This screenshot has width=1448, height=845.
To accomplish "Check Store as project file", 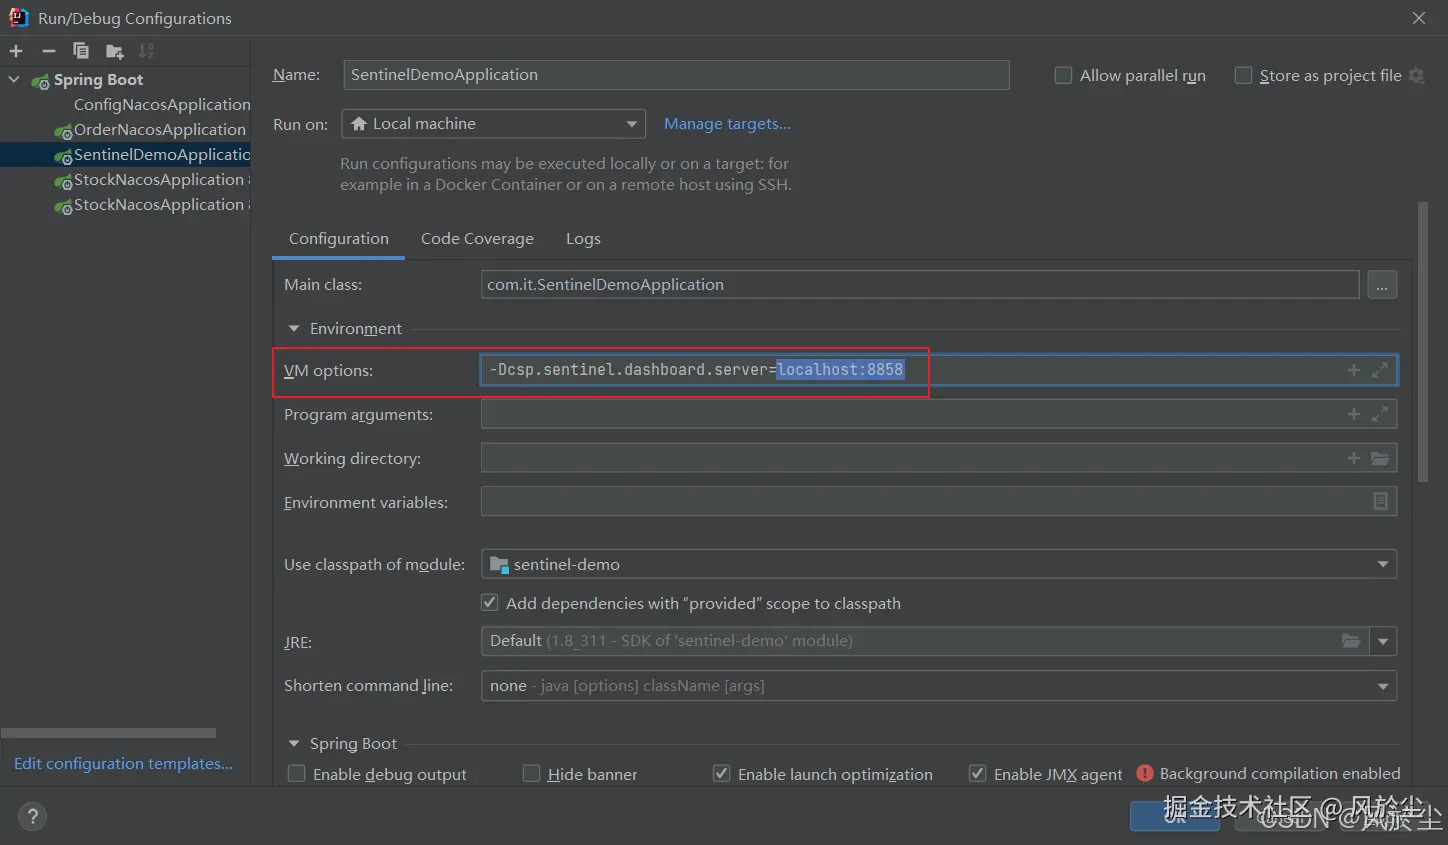I will (1243, 75).
